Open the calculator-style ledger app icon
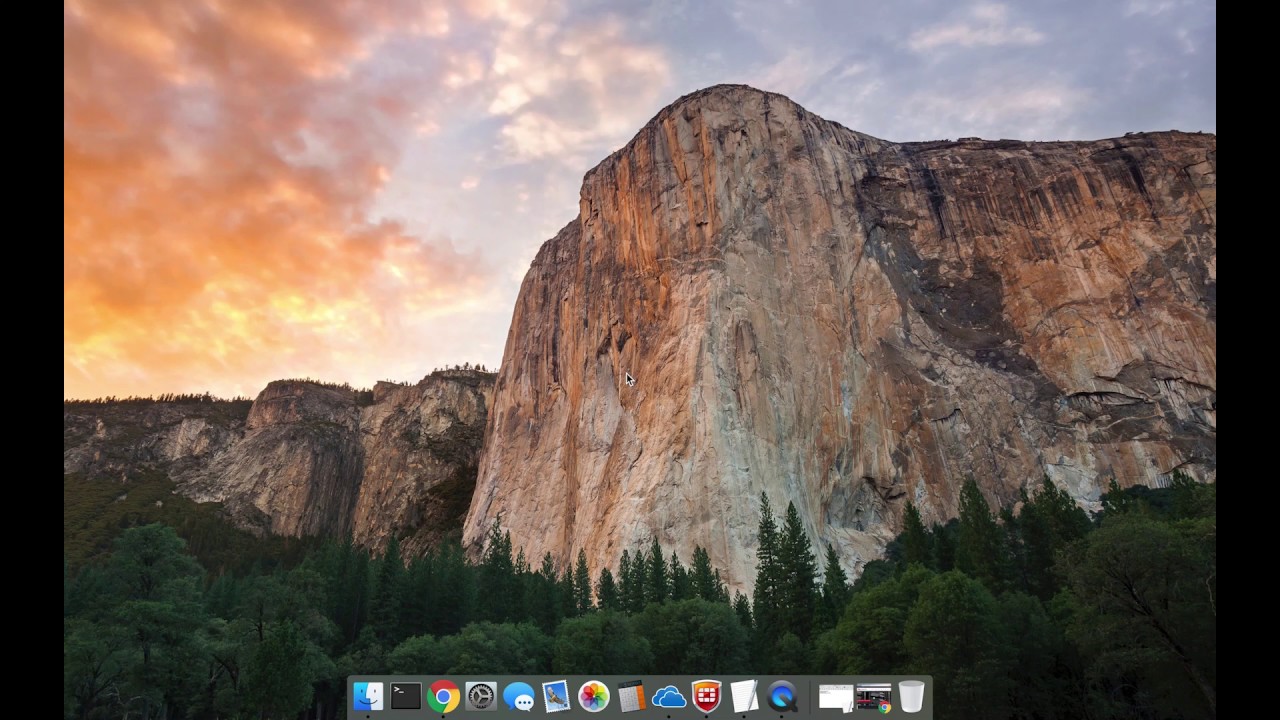Image resolution: width=1280 pixels, height=720 pixels. click(x=631, y=696)
